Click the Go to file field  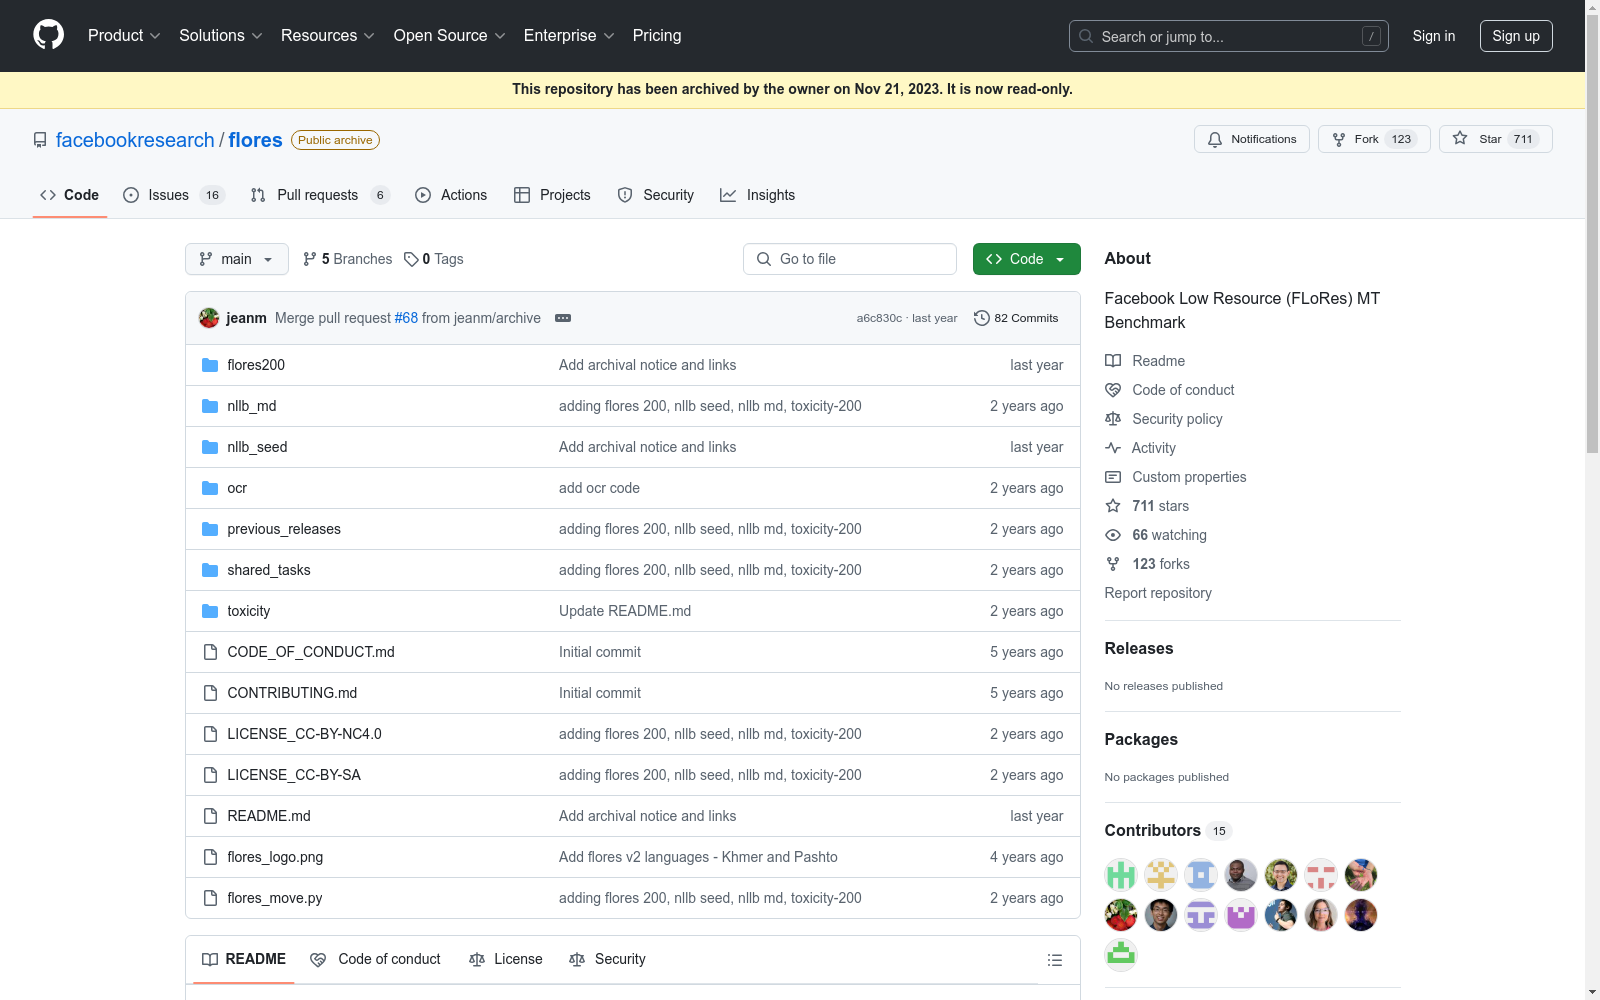[850, 259]
